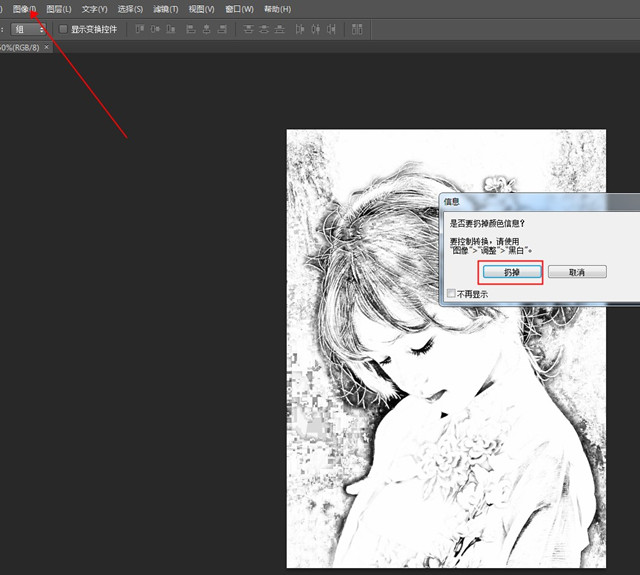Click the Distribute right edges icon
Screen dimensions: 640x575
[332, 29]
